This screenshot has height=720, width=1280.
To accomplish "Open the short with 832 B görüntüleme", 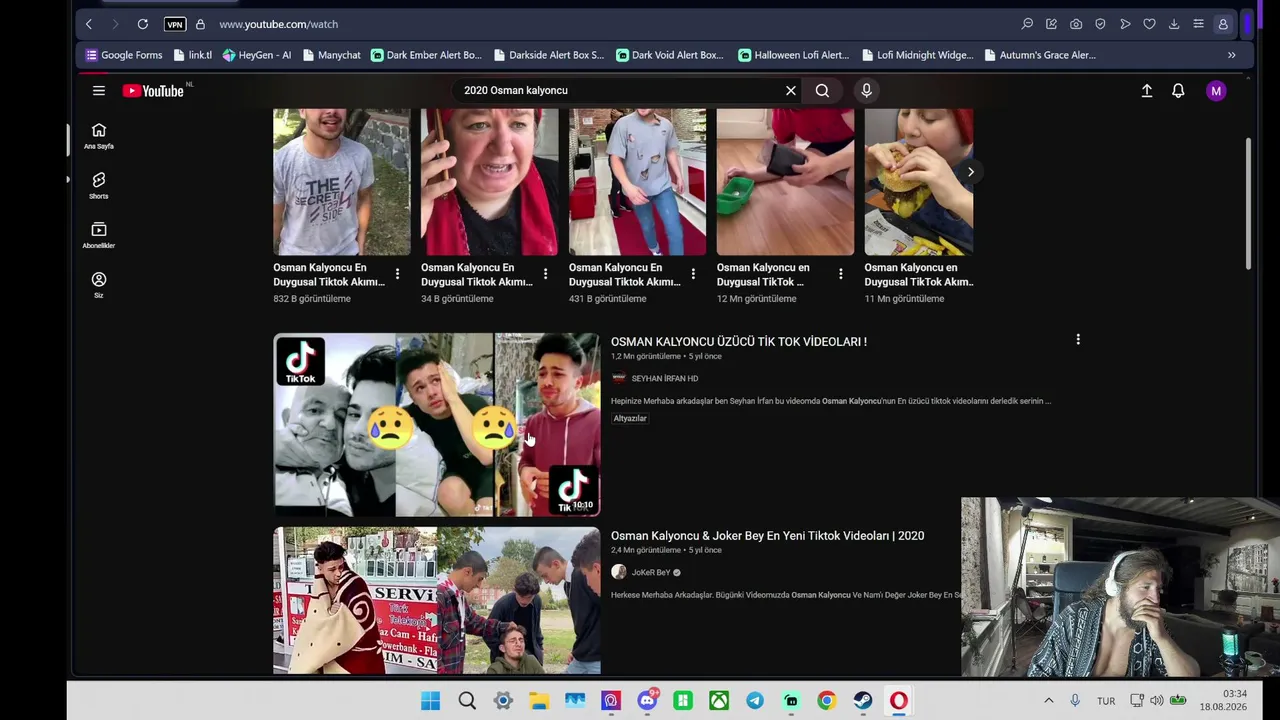I will coord(342,182).
